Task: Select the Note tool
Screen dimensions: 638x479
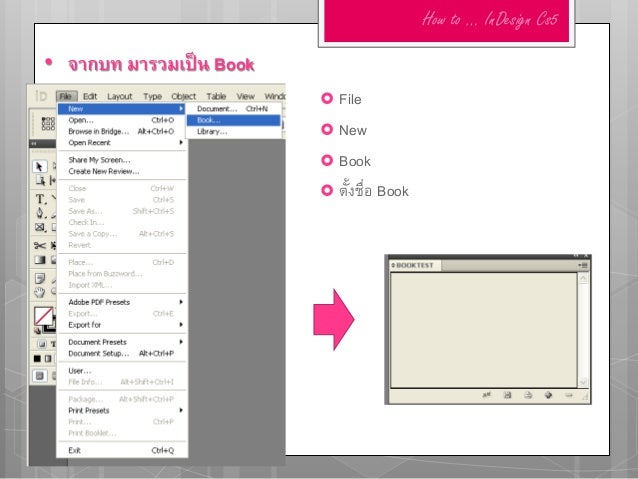Action: click(40, 279)
